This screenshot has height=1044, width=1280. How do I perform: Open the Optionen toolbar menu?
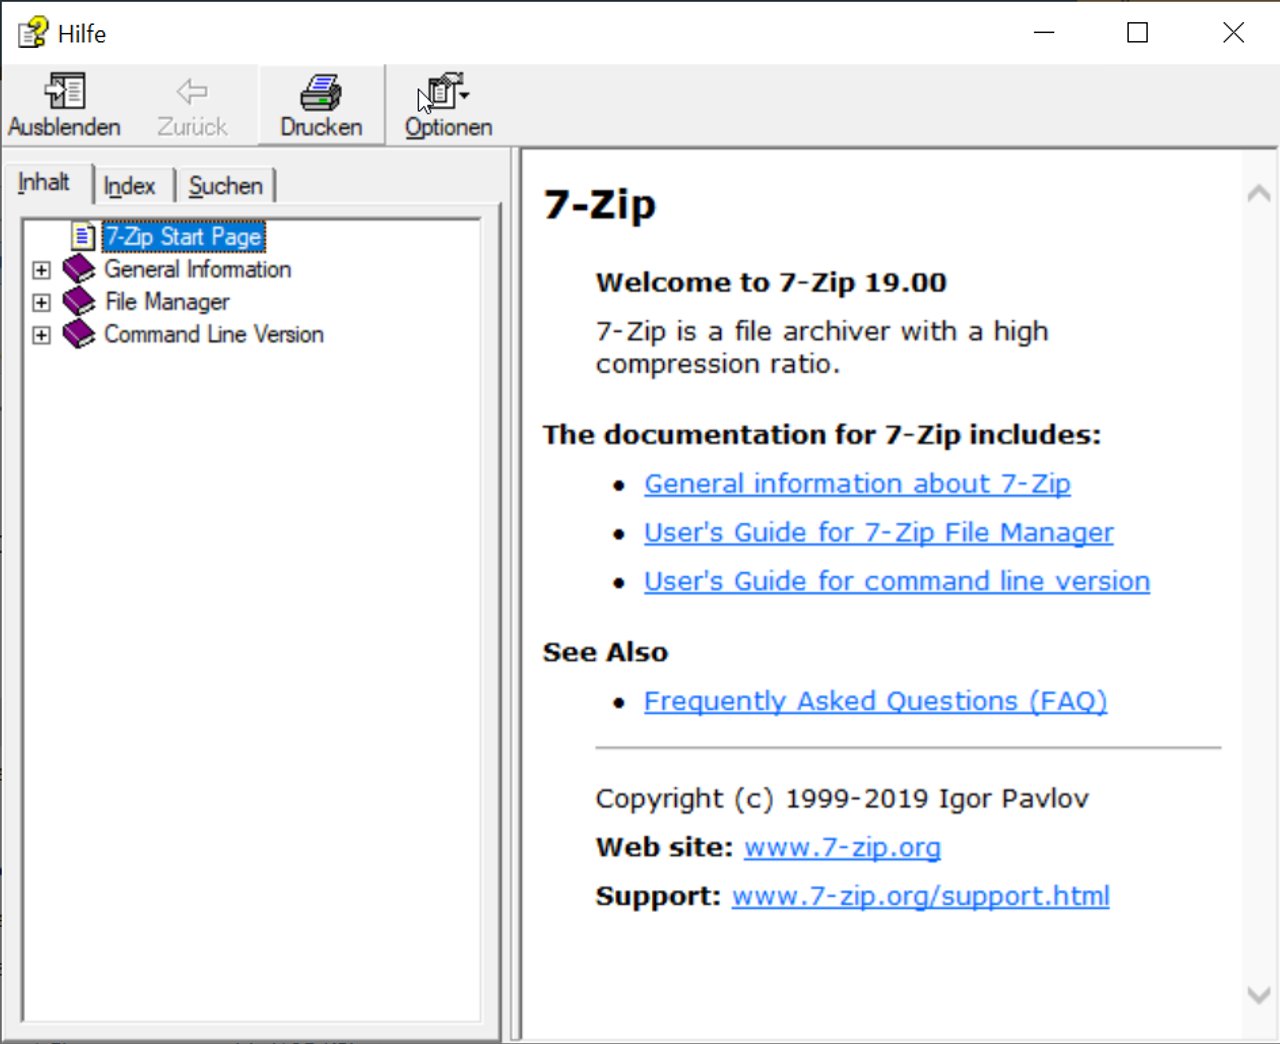tap(448, 105)
